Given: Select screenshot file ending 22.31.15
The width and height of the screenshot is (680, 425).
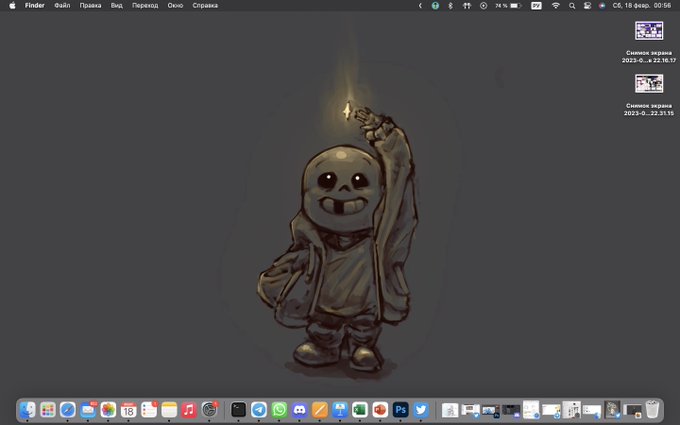Looking at the screenshot, I should pos(649,95).
